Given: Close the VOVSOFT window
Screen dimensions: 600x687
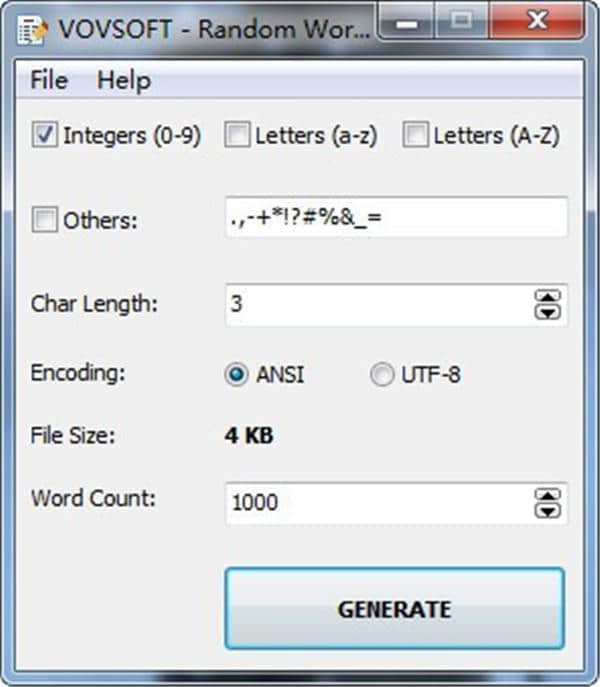Looking at the screenshot, I should pos(536,21).
